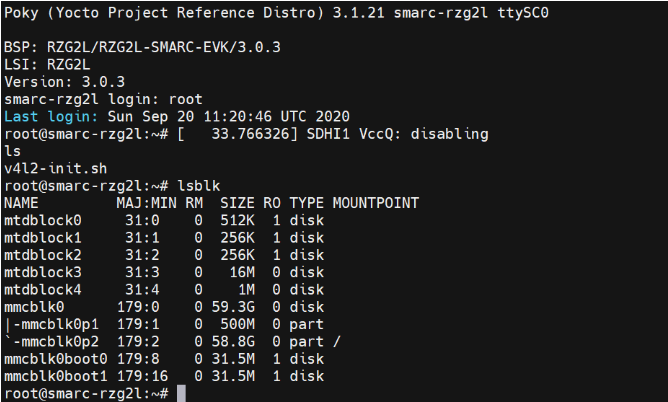Click the TYPE column header
Screen dimensions: 668x402
[306, 203]
